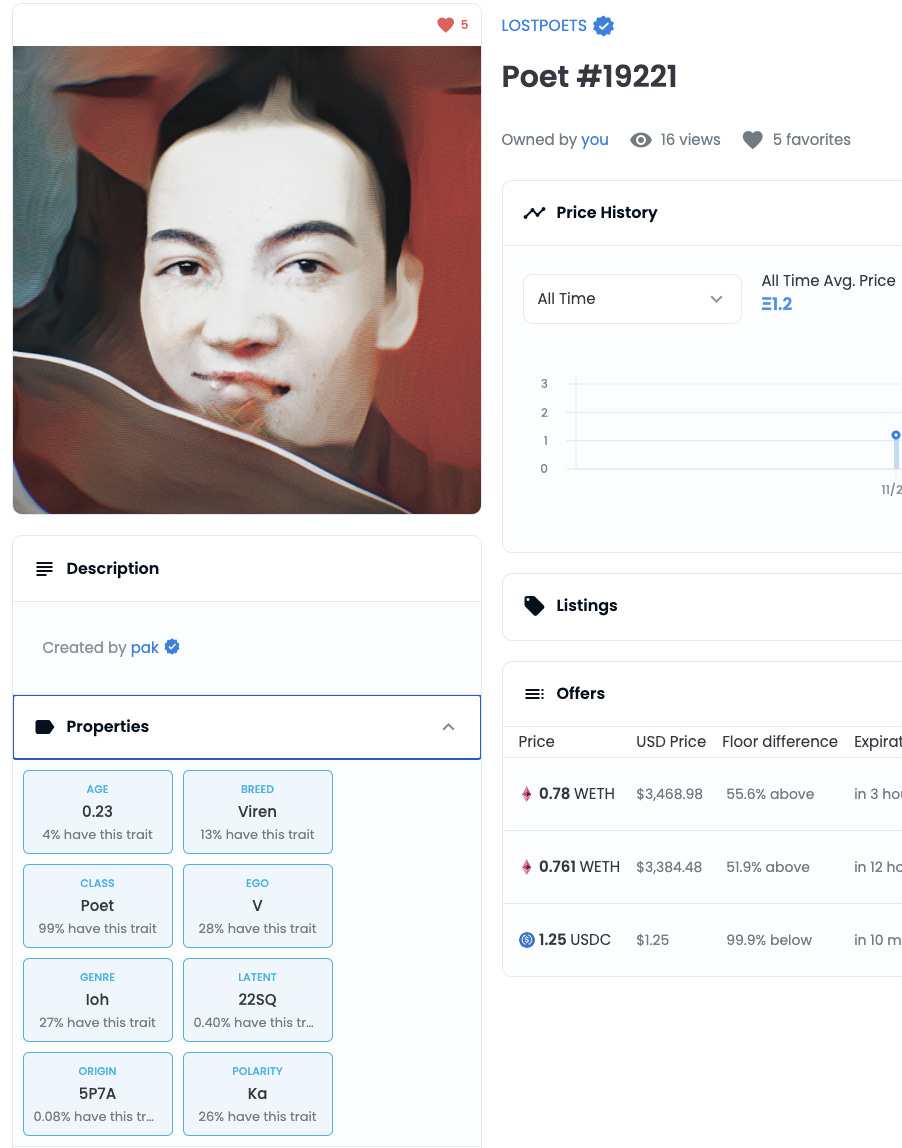Select the BREED Viren property card
The width and height of the screenshot is (902, 1148).
coord(258,812)
